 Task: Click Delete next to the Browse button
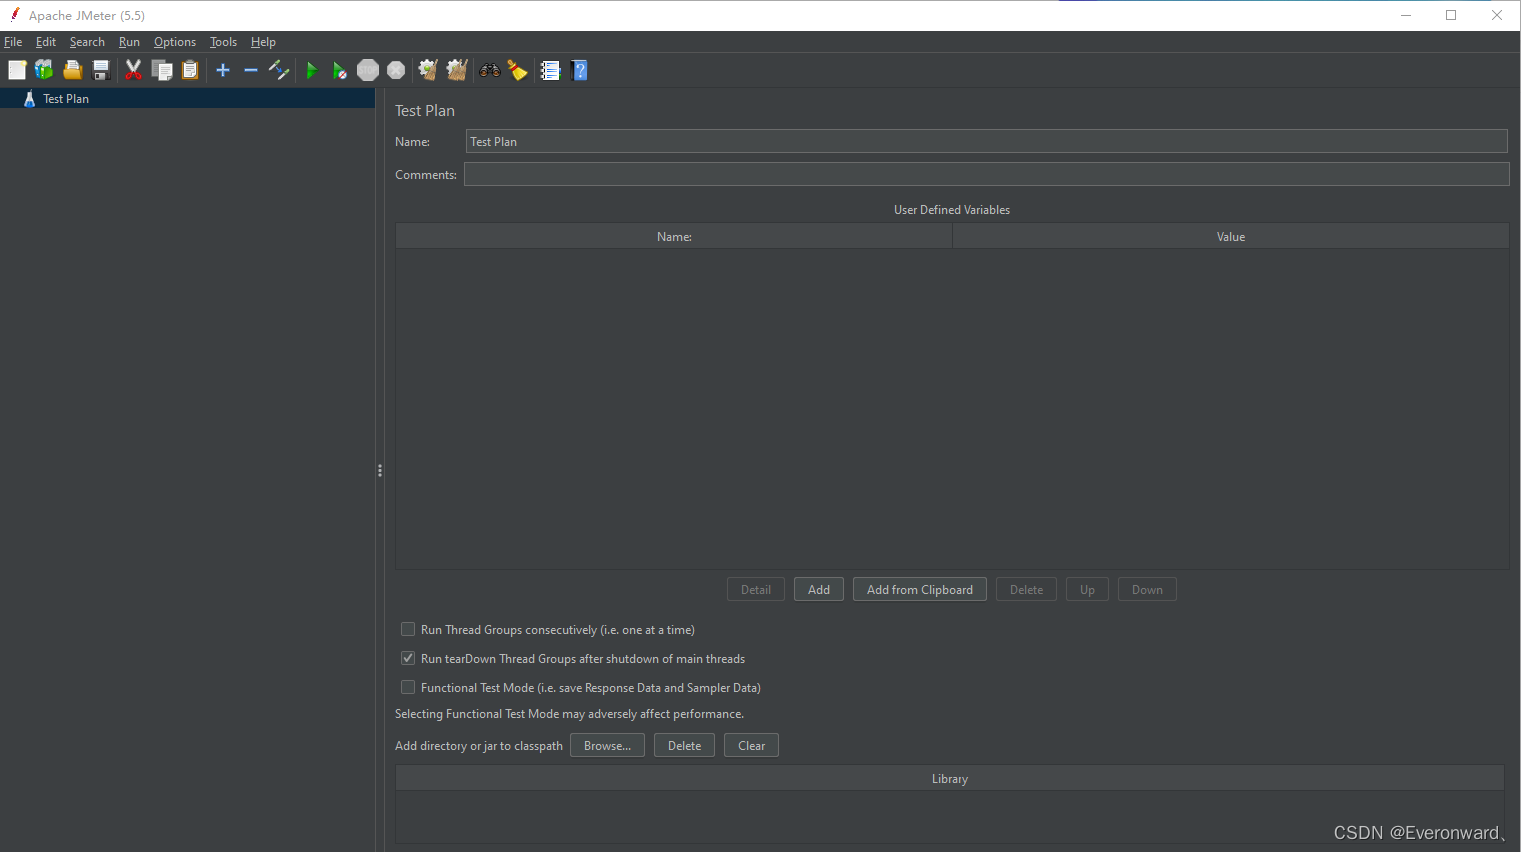coord(684,745)
